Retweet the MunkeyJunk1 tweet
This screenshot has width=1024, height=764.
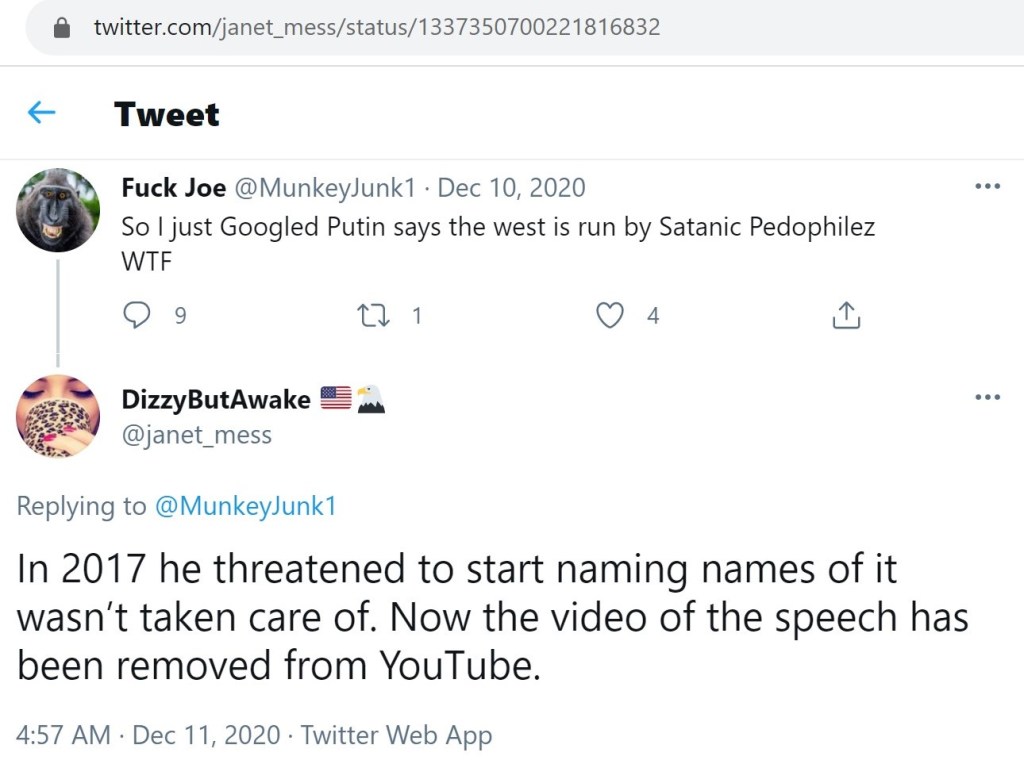(x=373, y=316)
